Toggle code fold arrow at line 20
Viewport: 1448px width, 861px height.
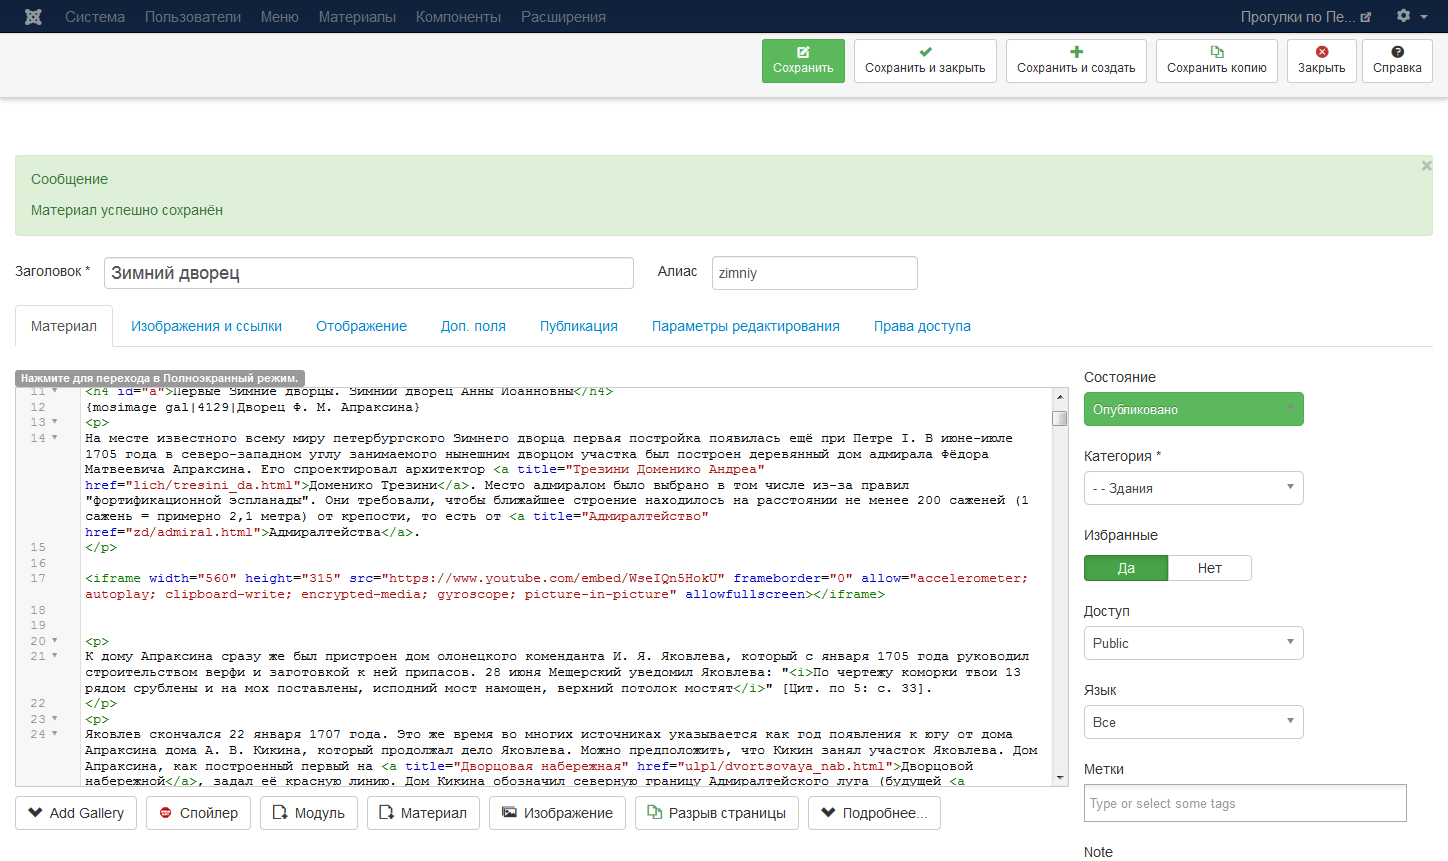point(55,641)
